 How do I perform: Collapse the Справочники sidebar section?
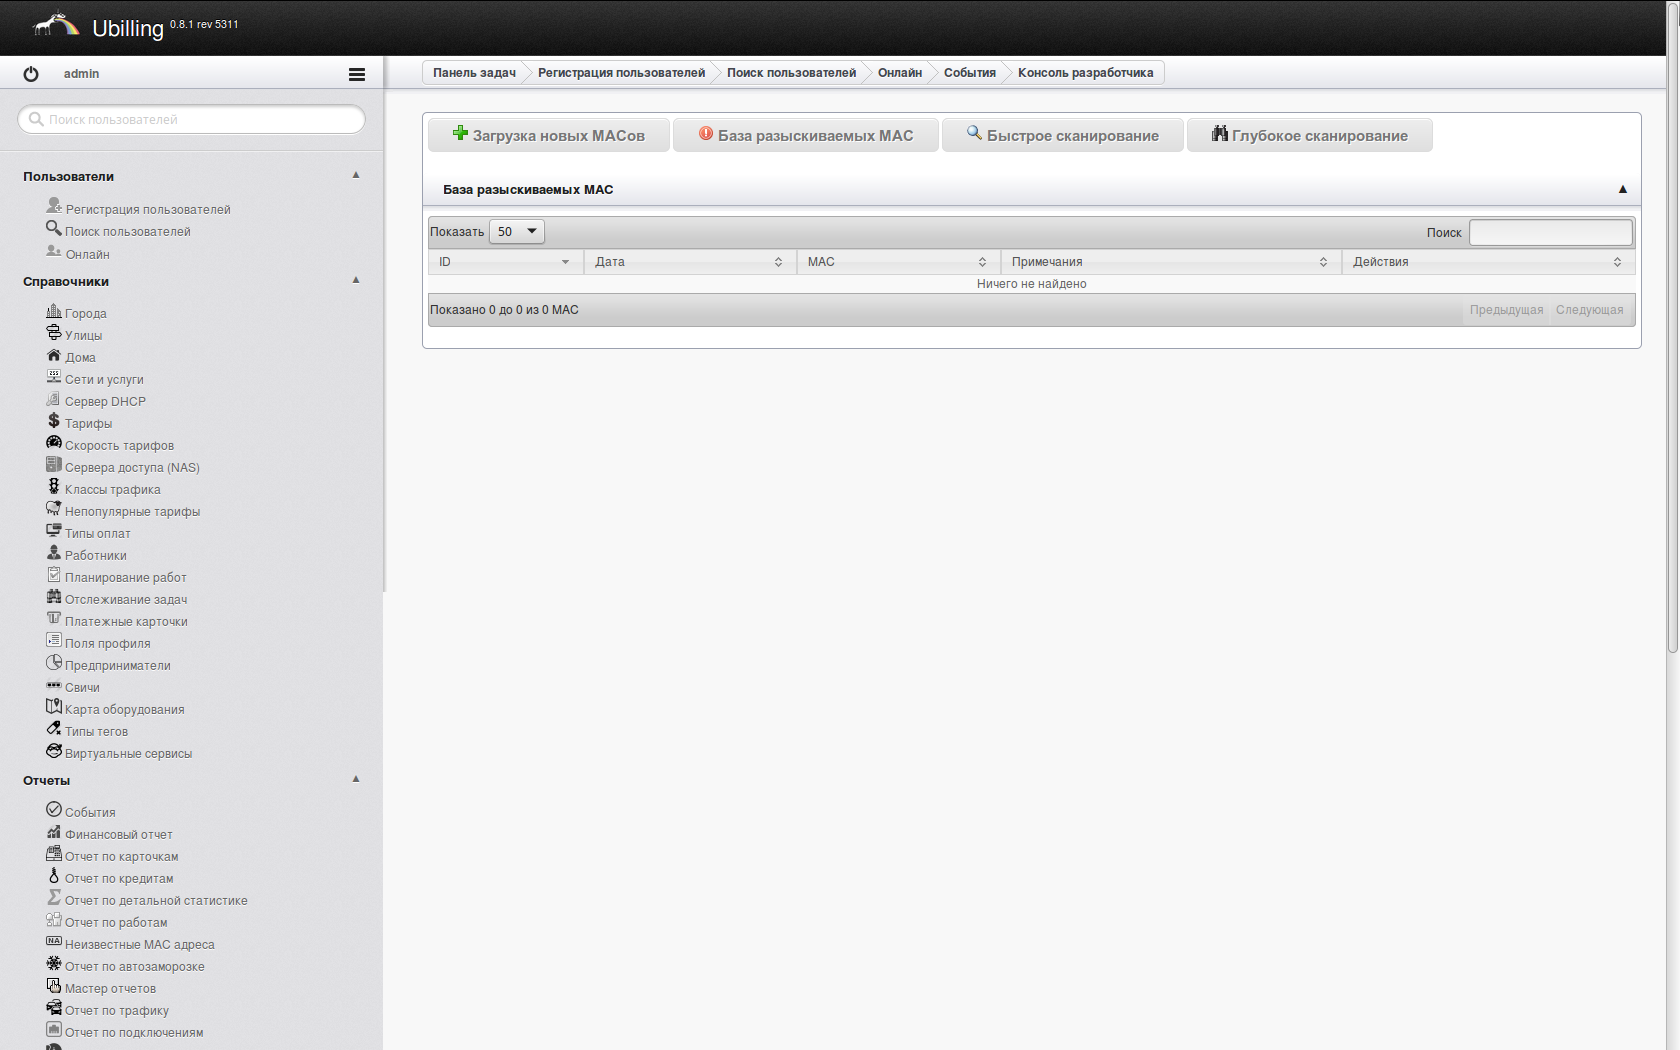click(x=356, y=280)
